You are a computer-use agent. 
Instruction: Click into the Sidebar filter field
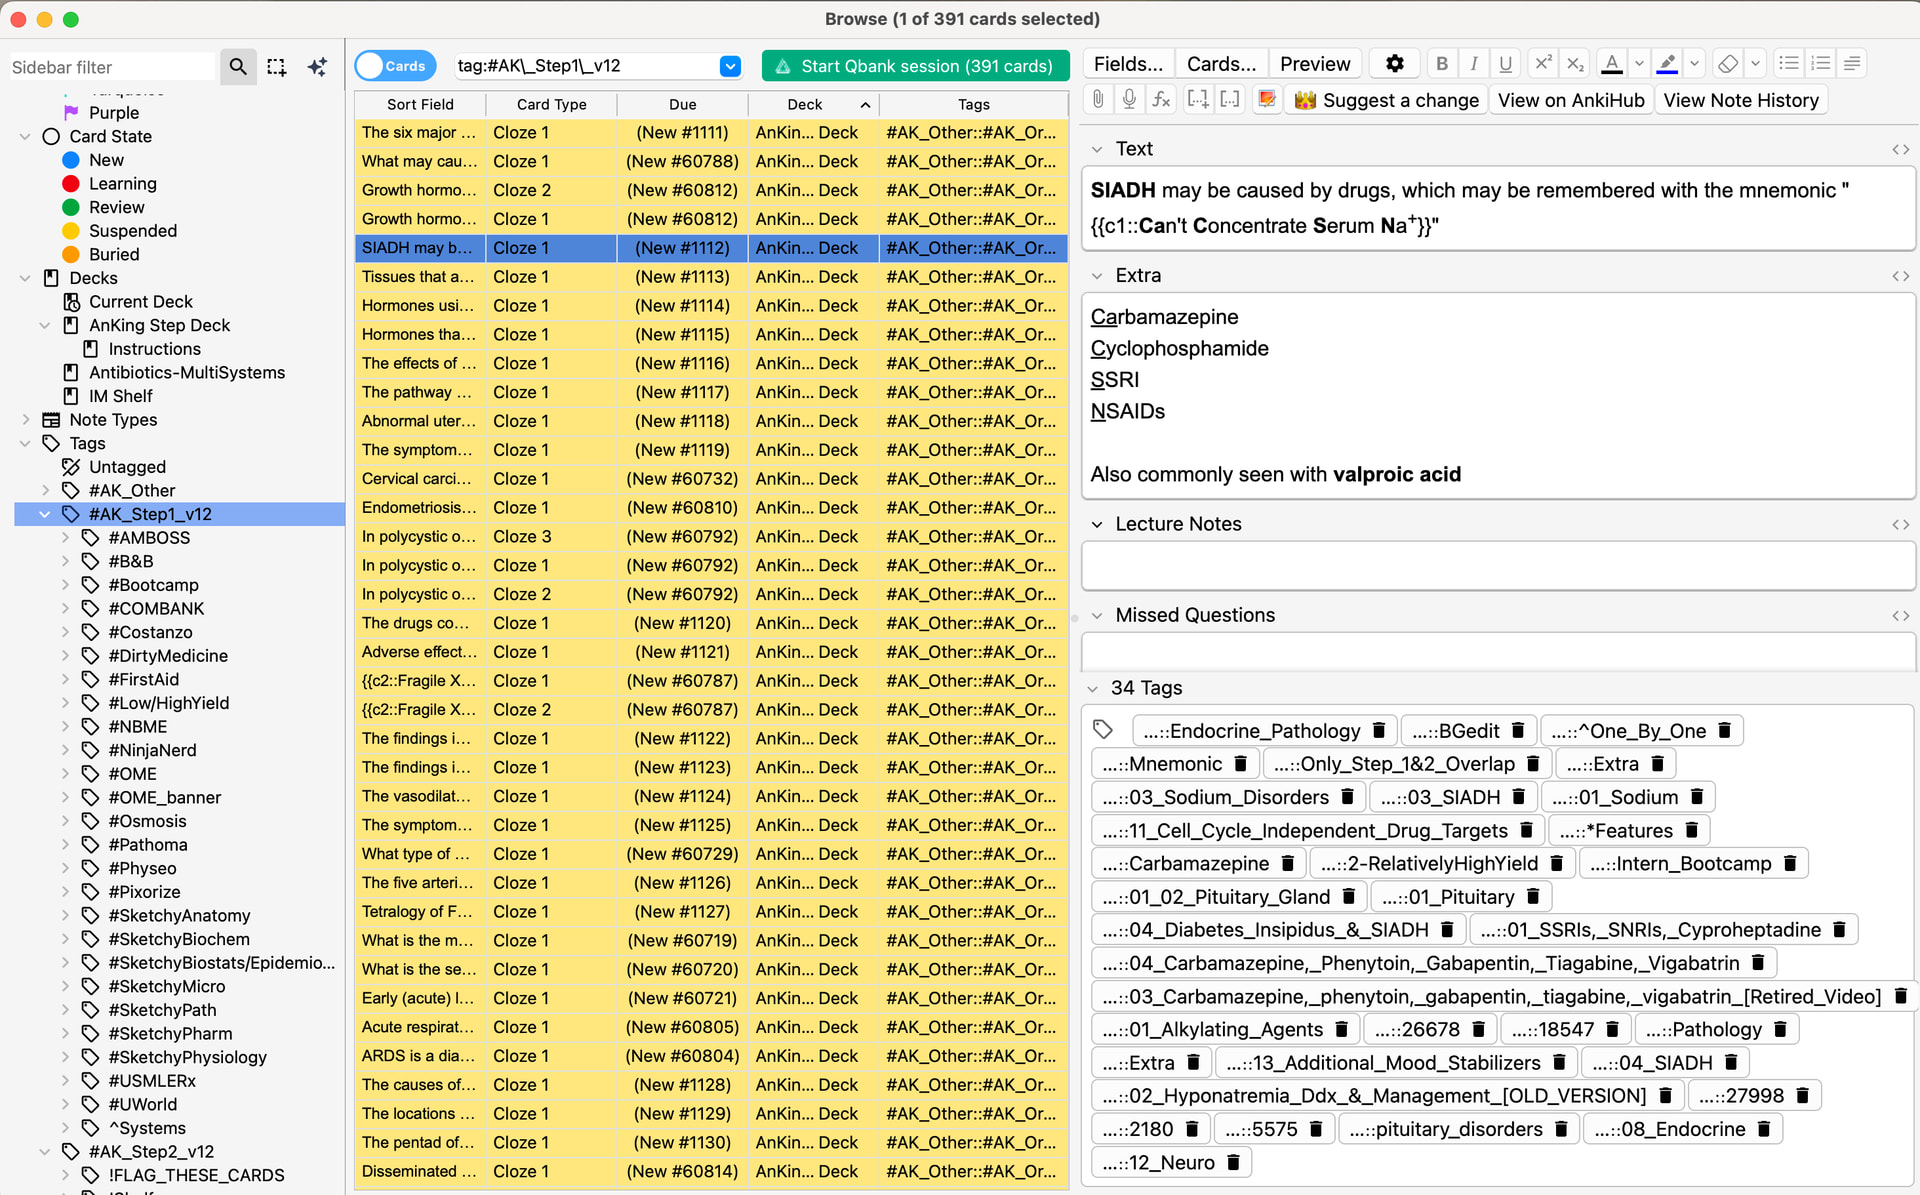(110, 67)
